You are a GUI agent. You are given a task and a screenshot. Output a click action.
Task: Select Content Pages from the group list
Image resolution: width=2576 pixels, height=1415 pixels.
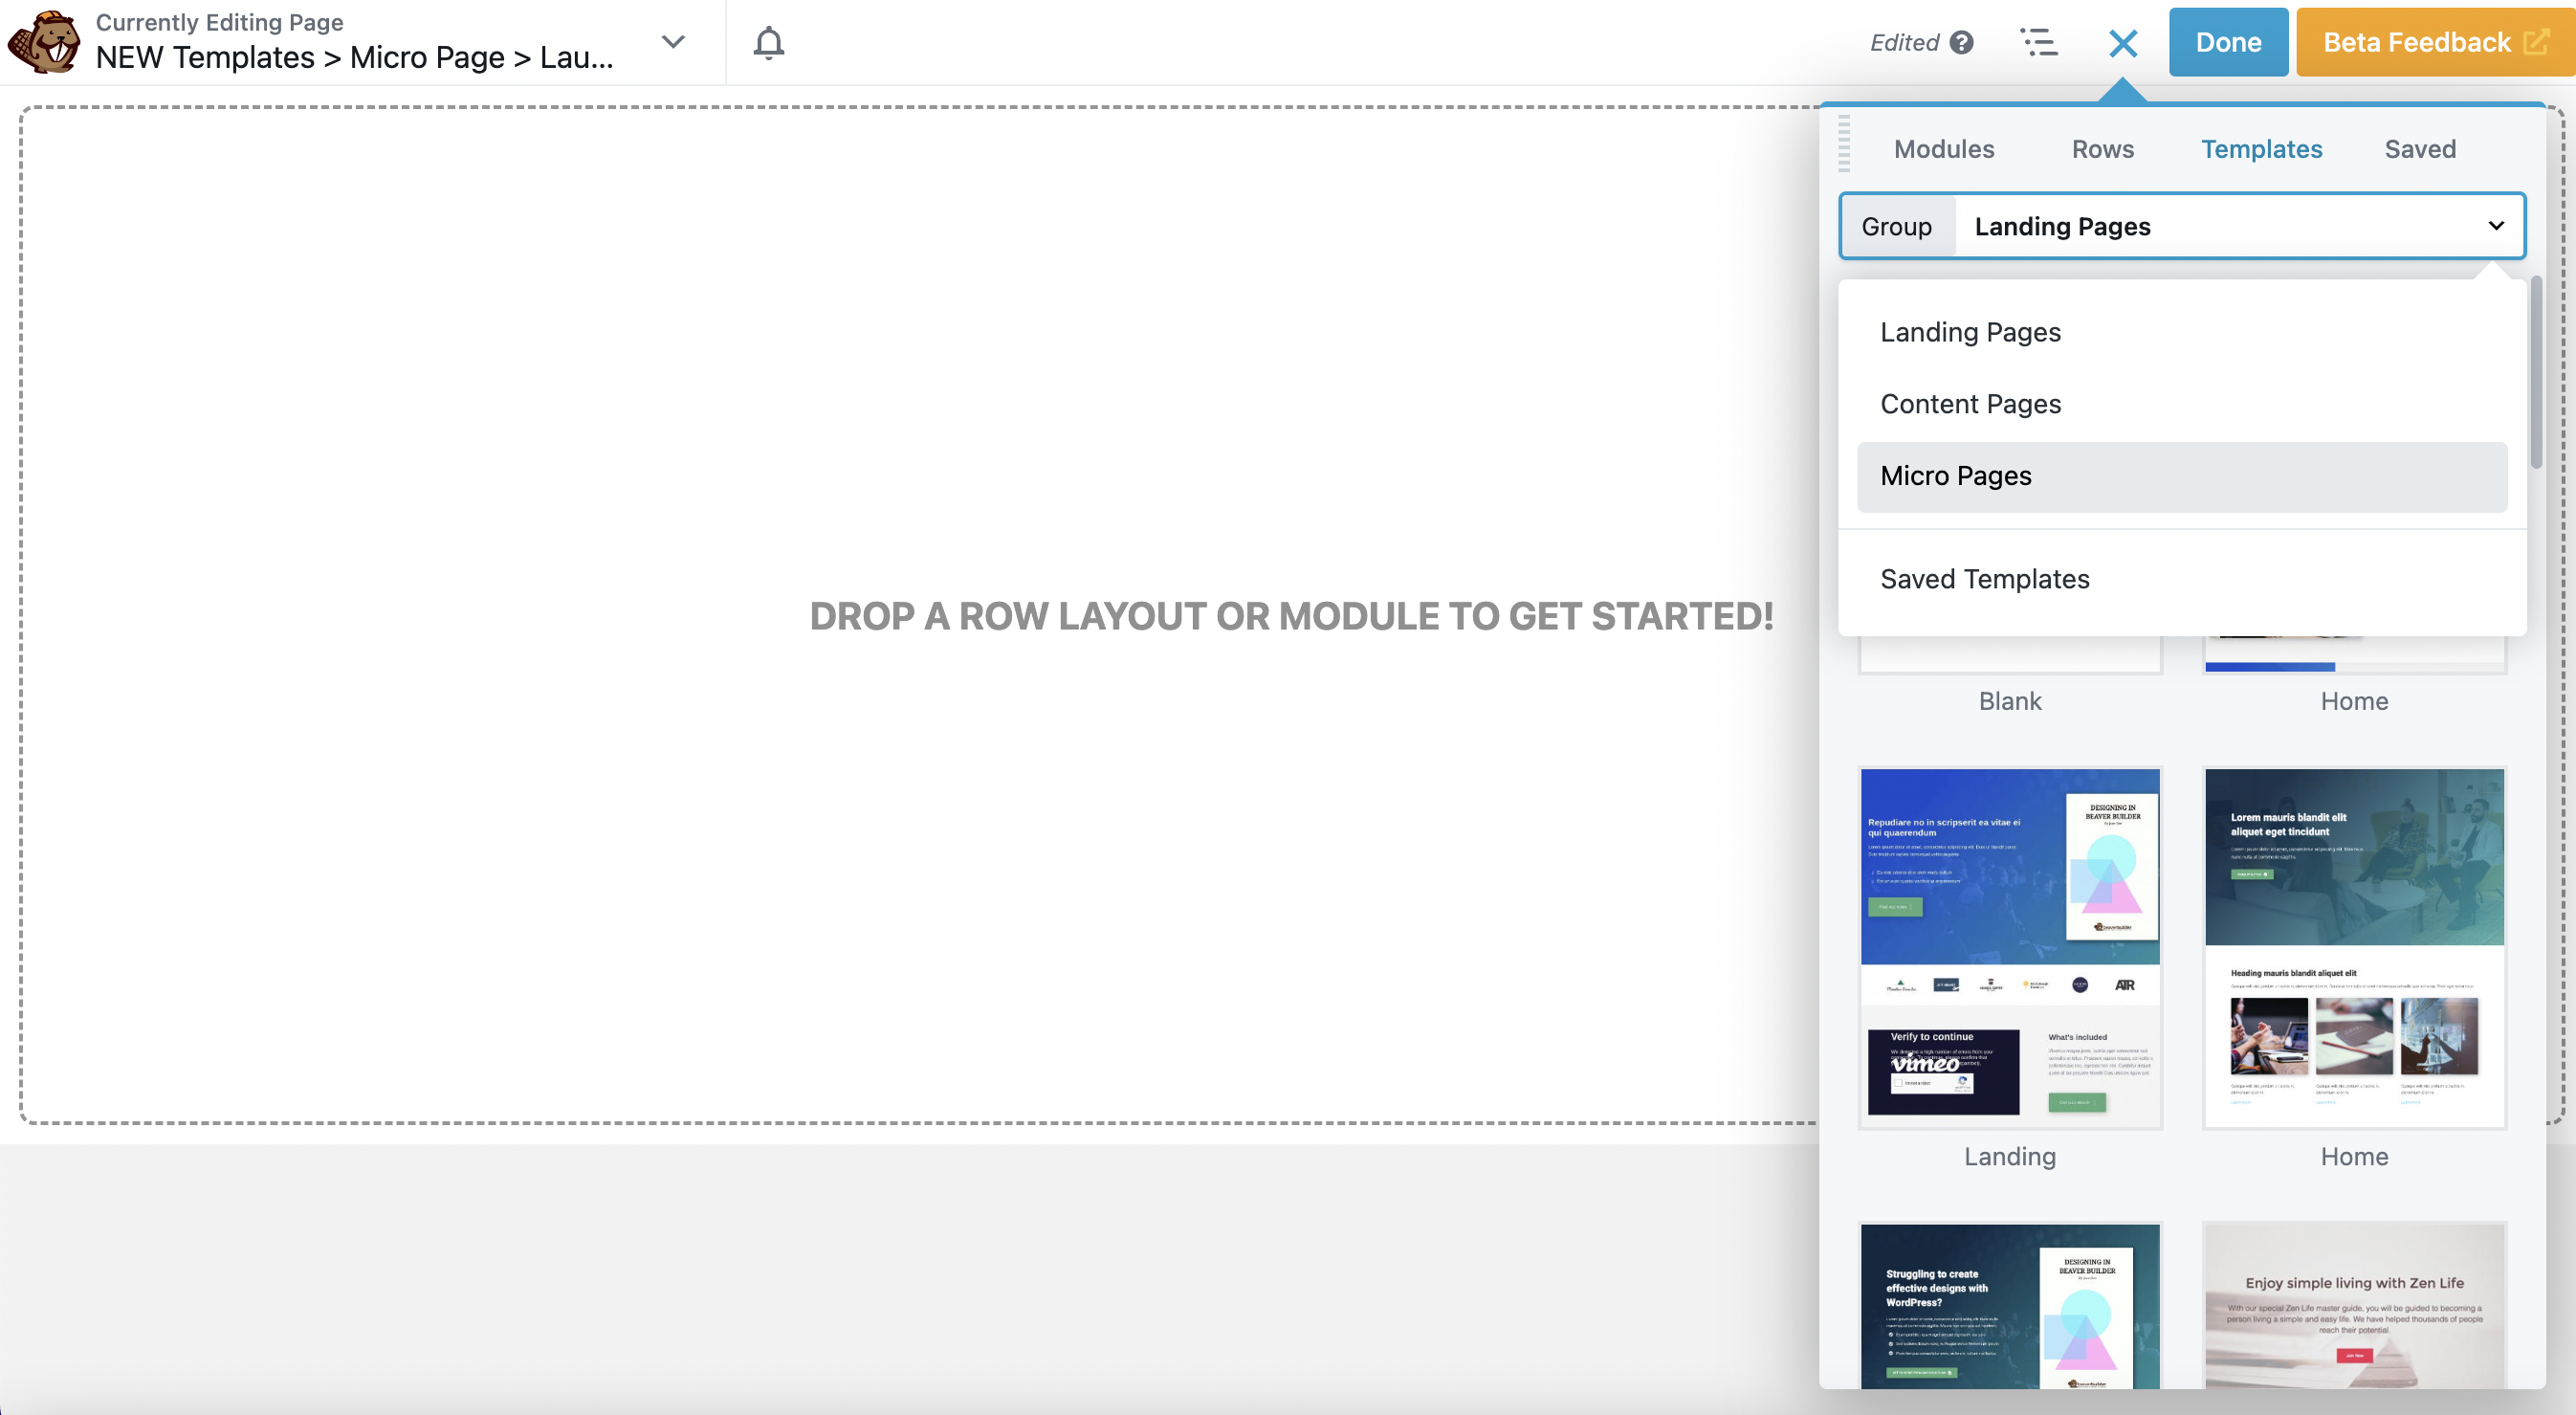tap(1970, 404)
